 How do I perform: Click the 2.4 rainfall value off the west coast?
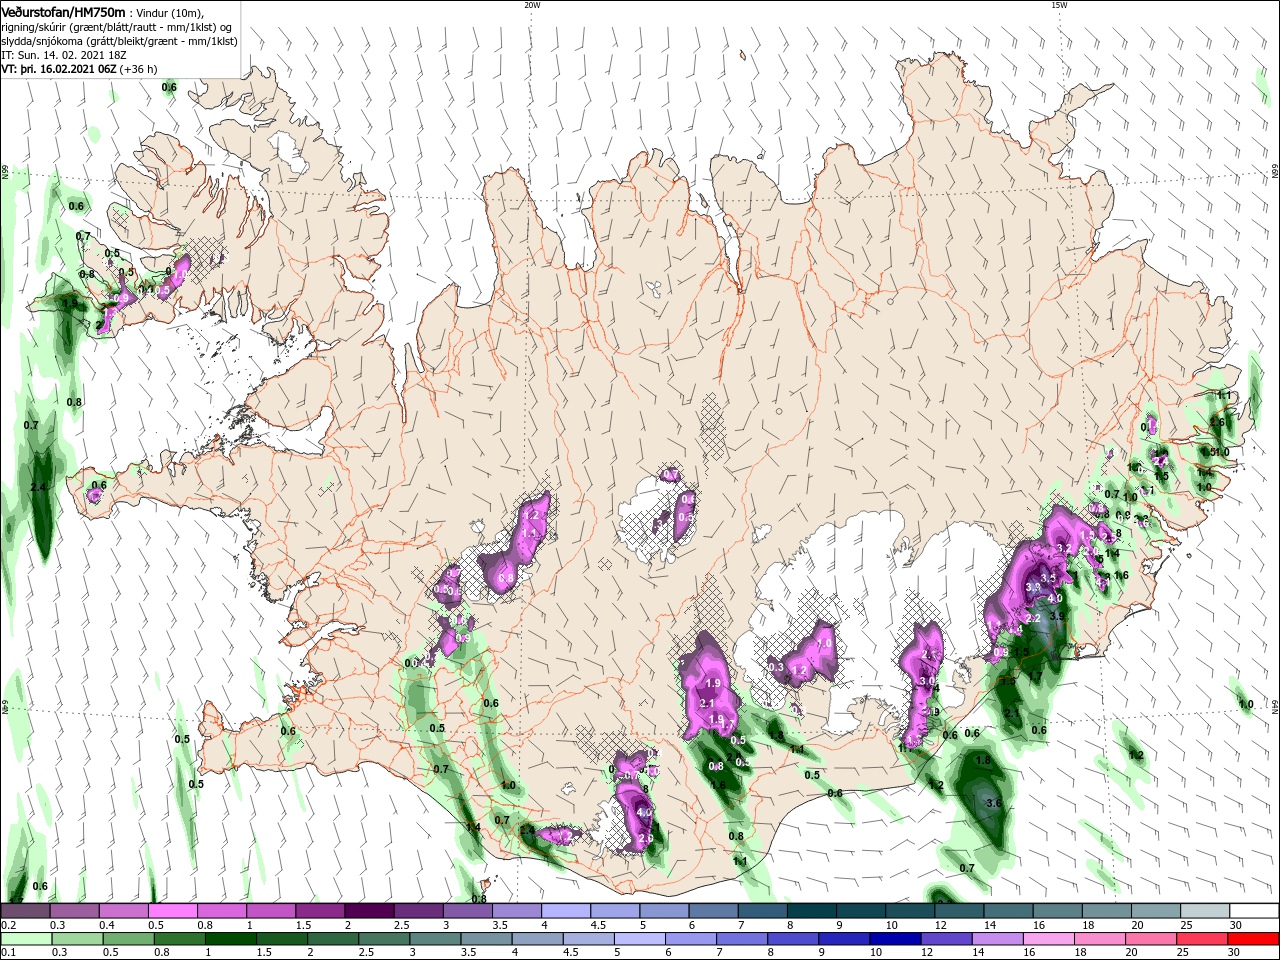(39, 487)
